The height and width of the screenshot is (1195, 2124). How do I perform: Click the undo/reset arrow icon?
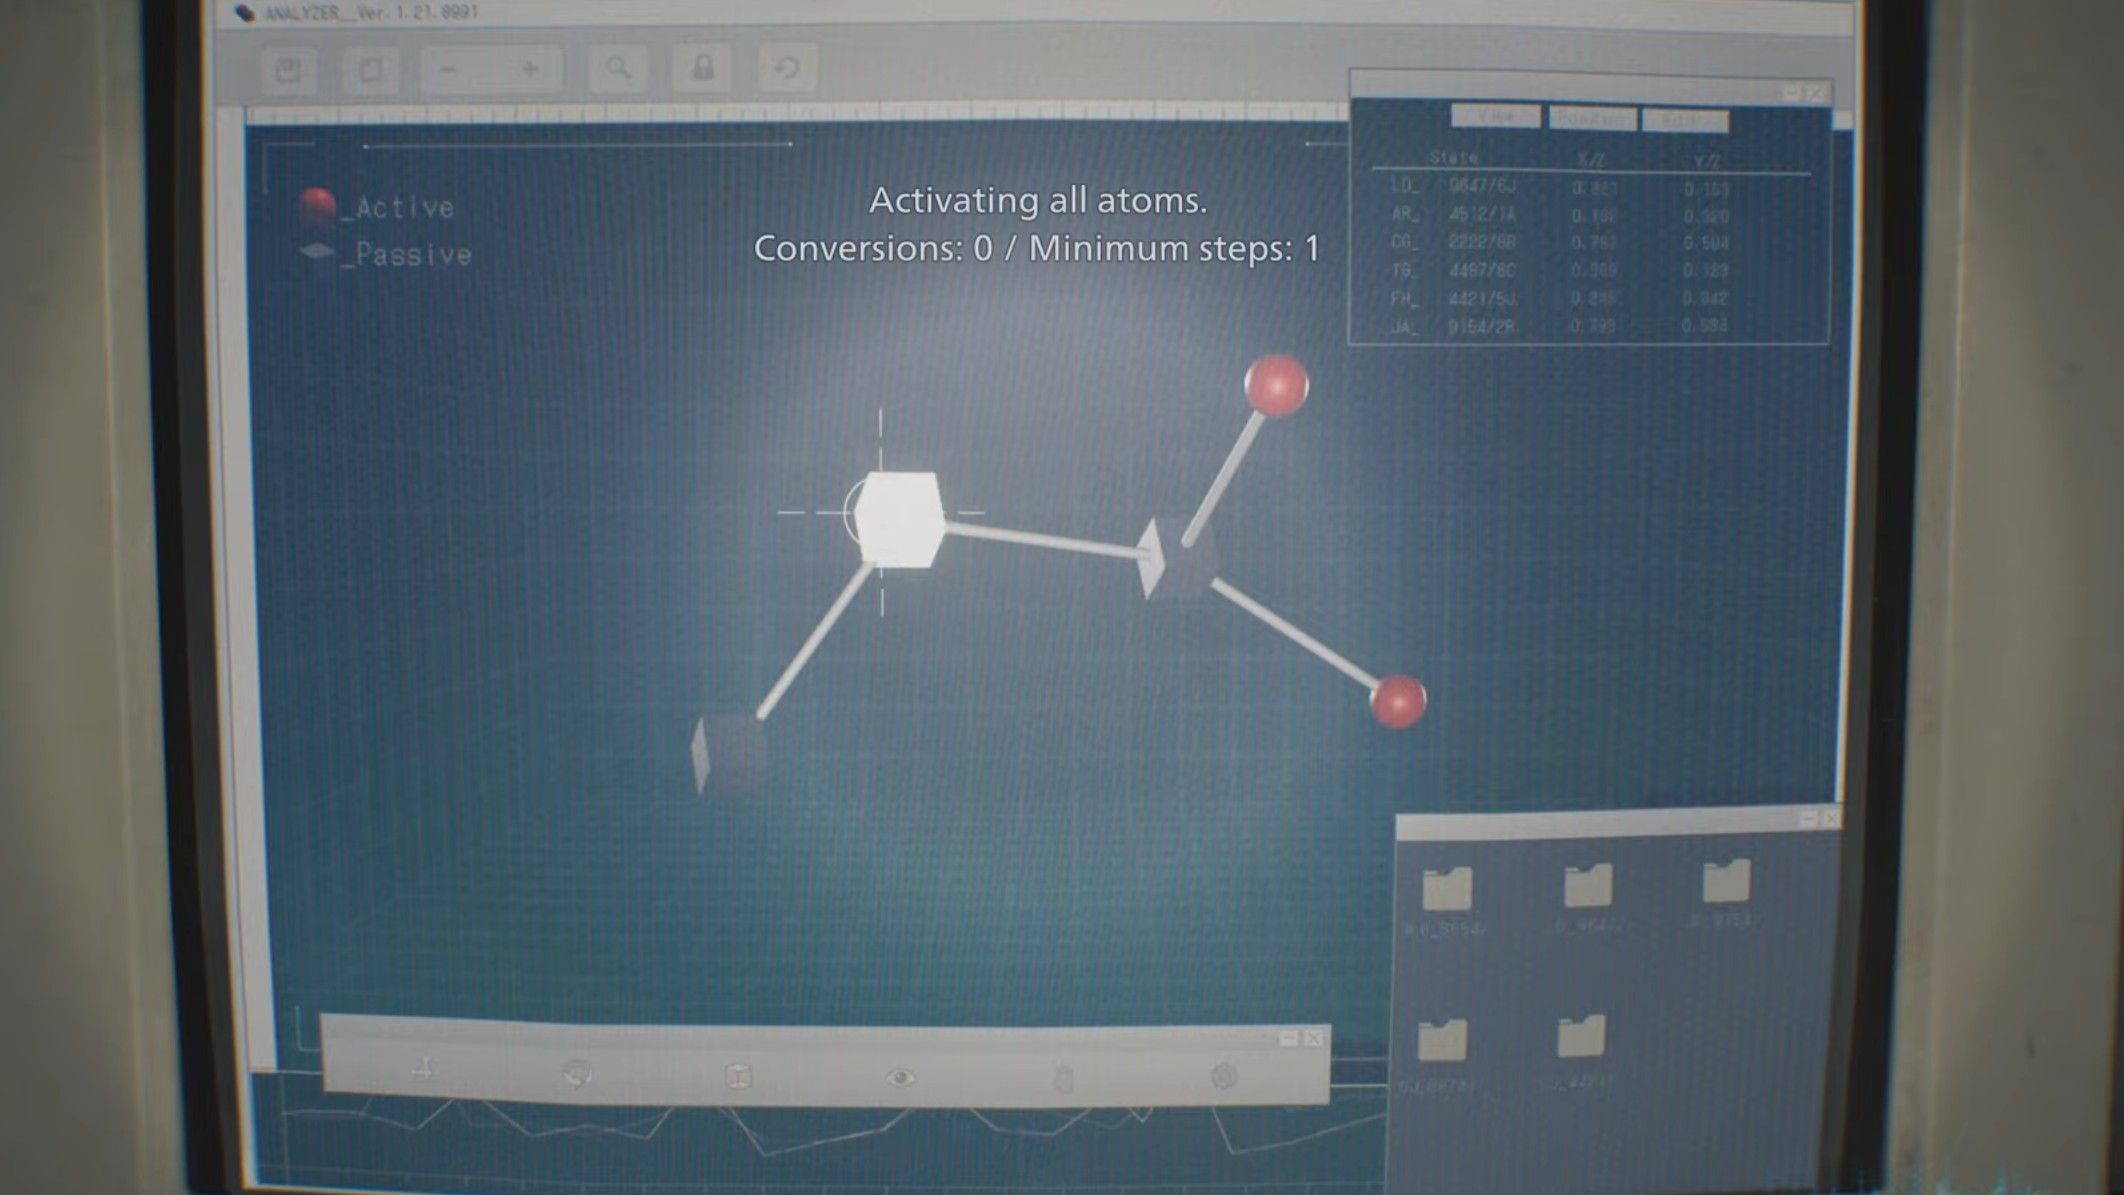point(787,68)
